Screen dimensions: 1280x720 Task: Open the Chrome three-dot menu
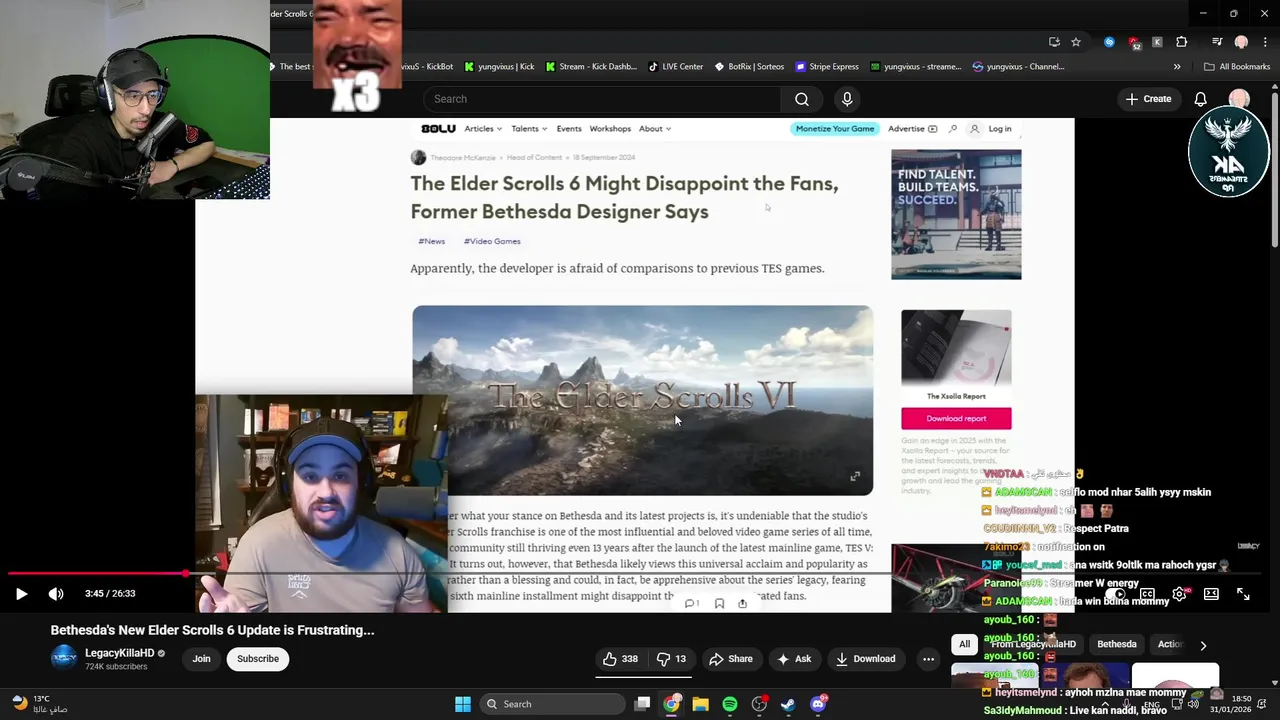click(x=1265, y=42)
